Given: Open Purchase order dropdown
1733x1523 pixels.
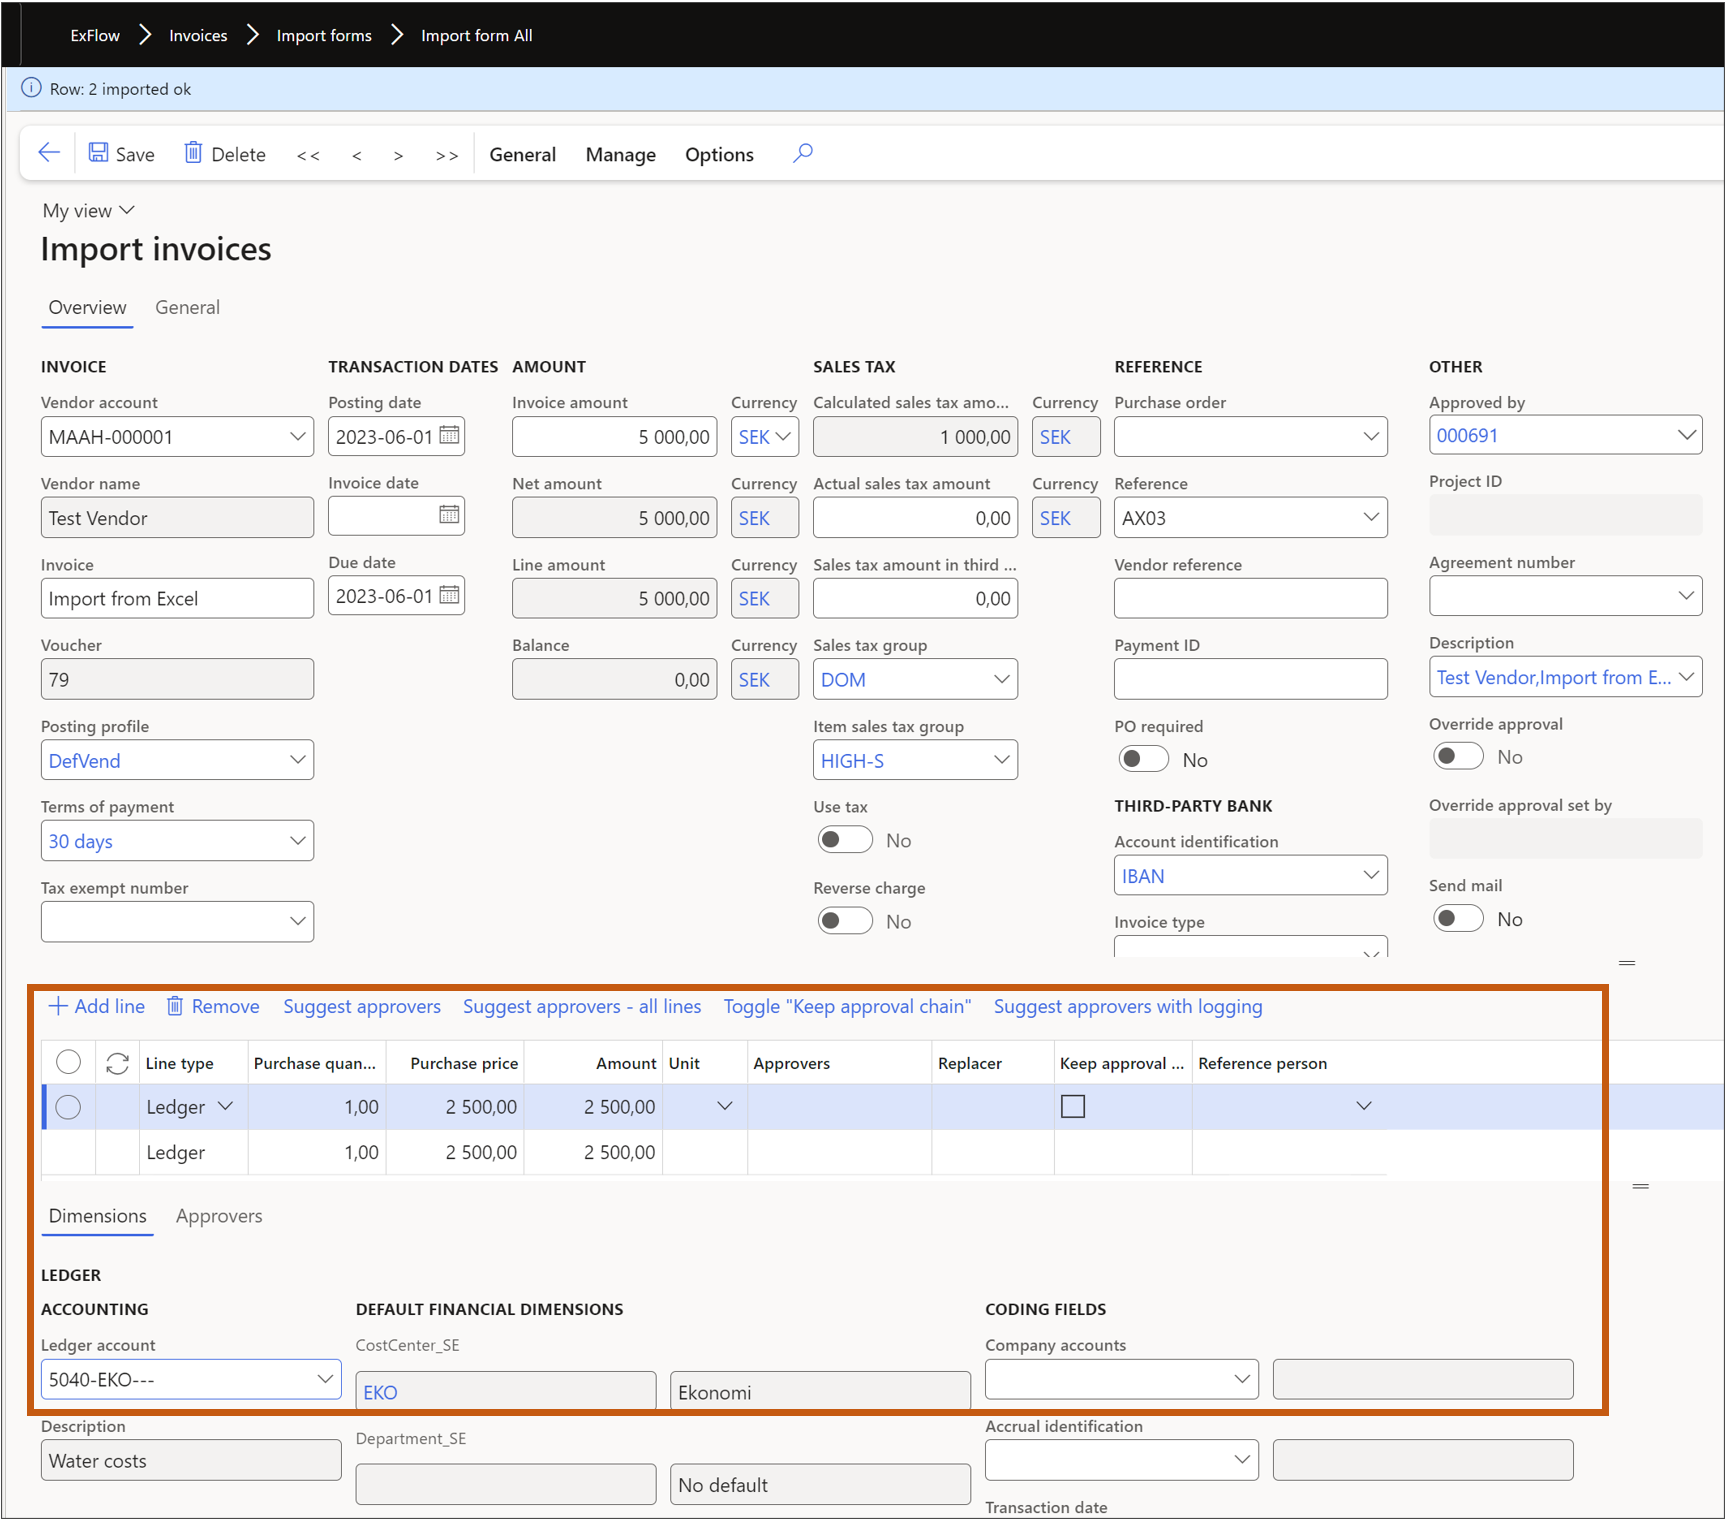Looking at the screenshot, I should click(1371, 437).
